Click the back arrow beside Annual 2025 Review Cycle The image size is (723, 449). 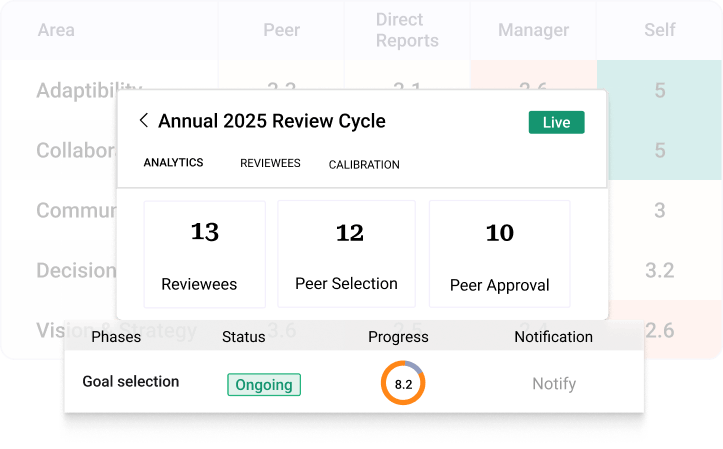[144, 121]
